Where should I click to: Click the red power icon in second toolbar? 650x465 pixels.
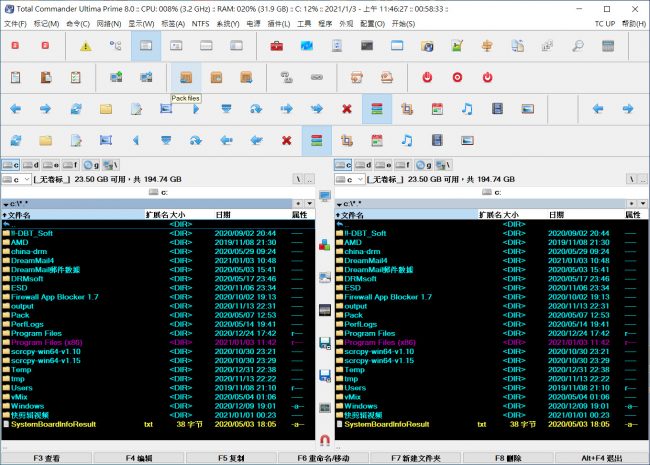[427, 77]
